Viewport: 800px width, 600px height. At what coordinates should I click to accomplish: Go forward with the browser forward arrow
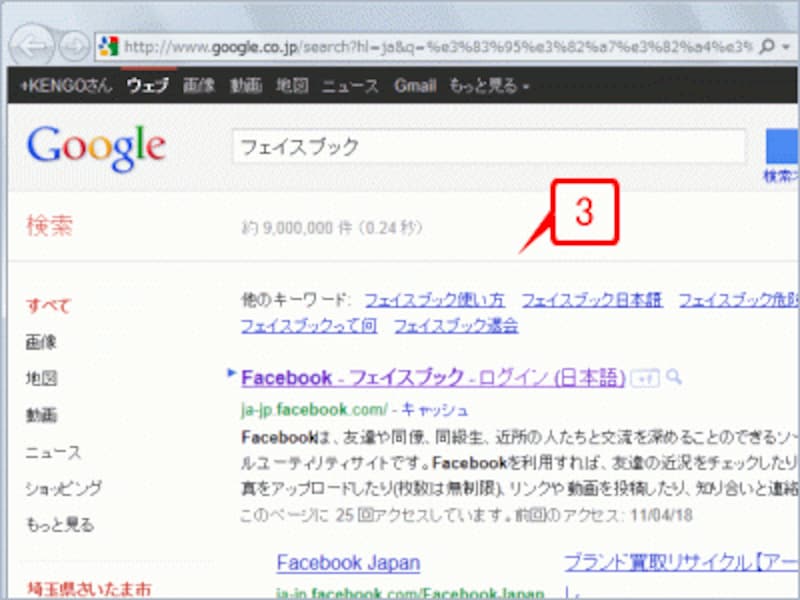point(74,46)
